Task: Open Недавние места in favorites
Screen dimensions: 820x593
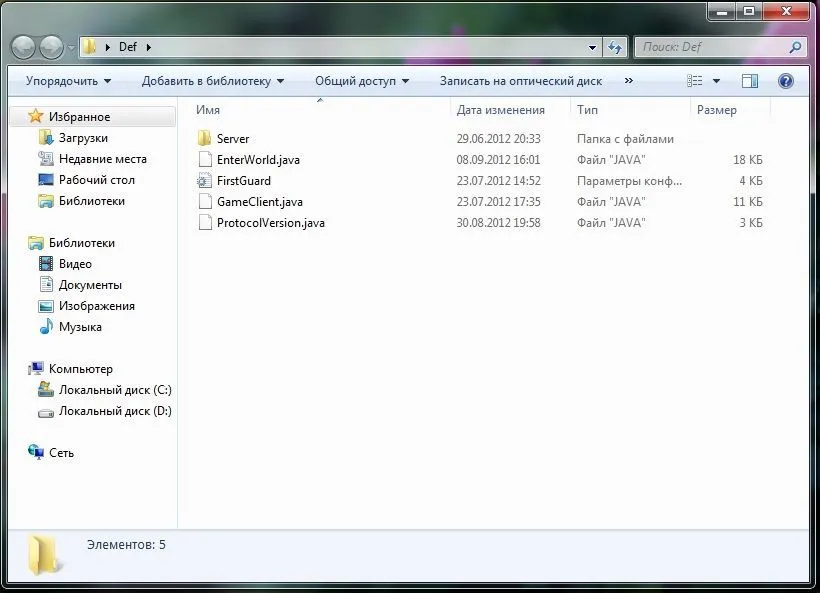Action: (x=102, y=159)
